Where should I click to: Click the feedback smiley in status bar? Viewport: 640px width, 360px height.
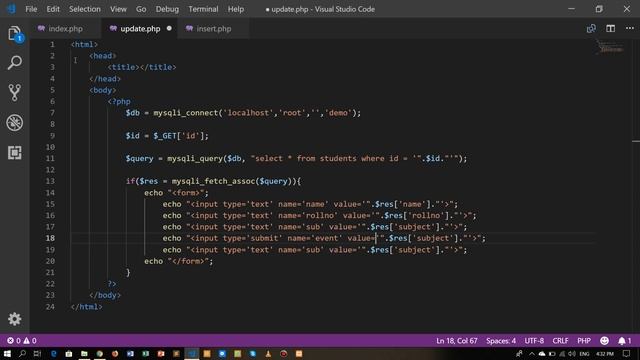tap(604, 340)
